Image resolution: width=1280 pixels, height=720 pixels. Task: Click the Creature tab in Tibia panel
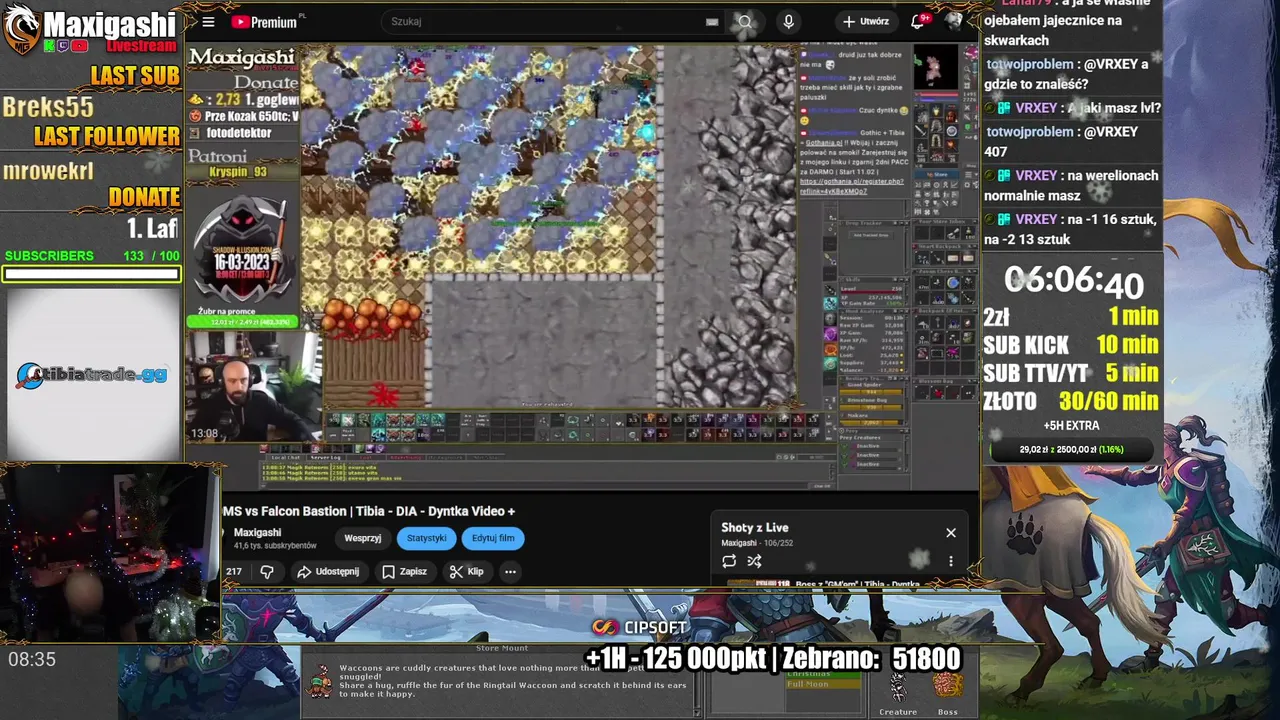898,712
